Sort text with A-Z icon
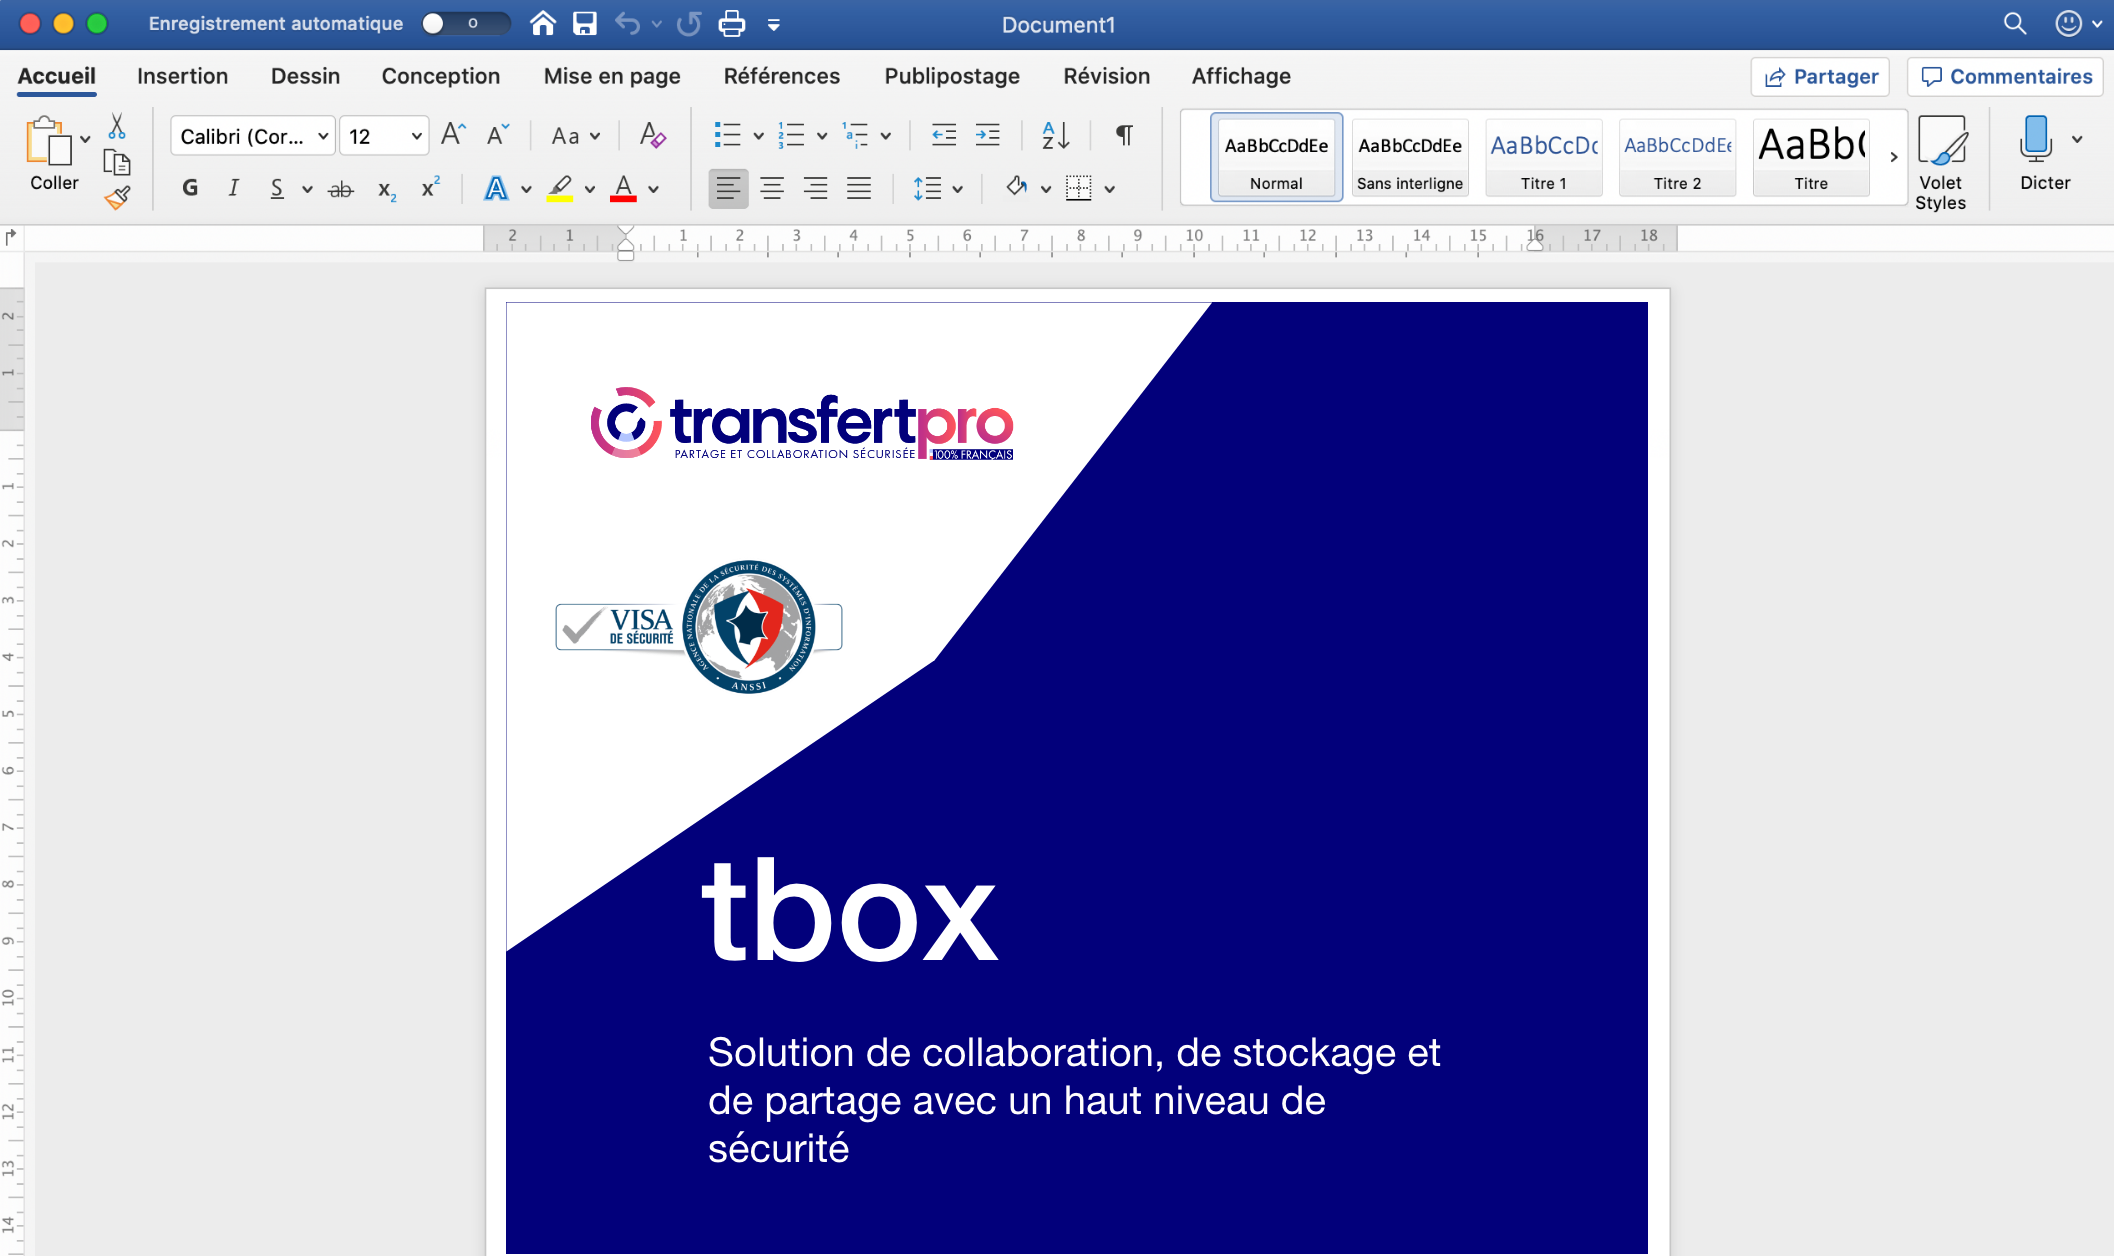This screenshot has width=2114, height=1256. pyautogui.click(x=1055, y=135)
